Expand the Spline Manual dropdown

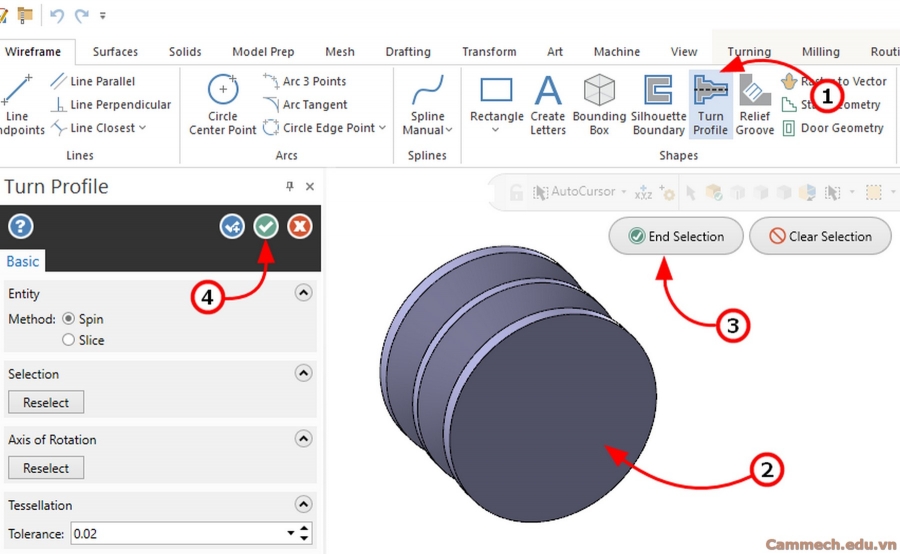coord(449,130)
